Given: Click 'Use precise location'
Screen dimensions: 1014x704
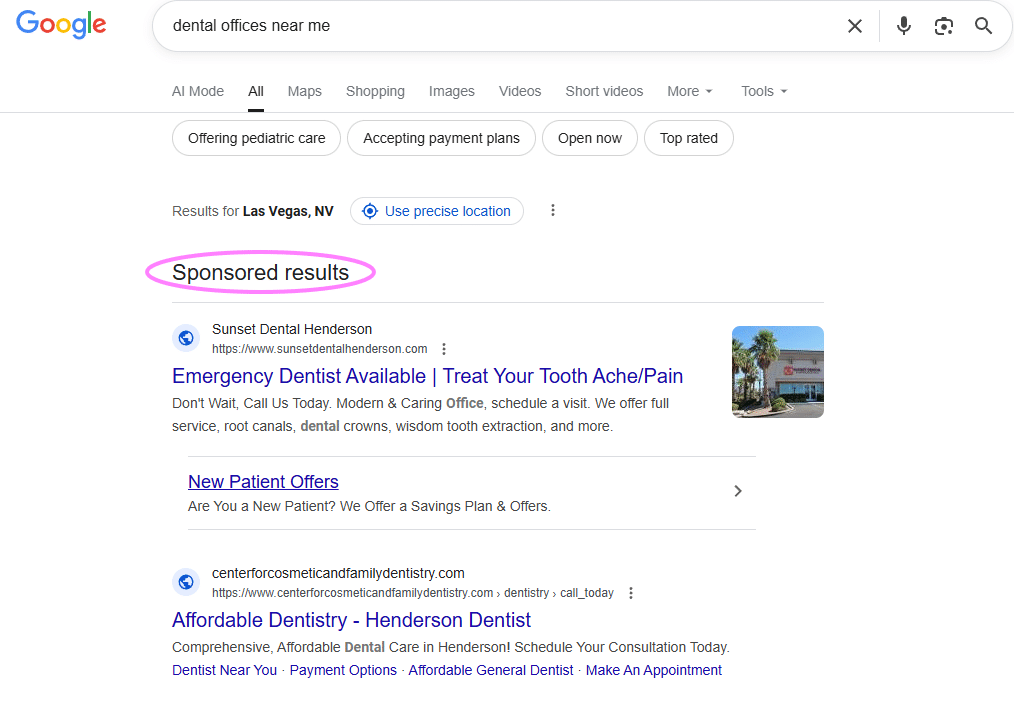Looking at the screenshot, I should click(x=436, y=211).
